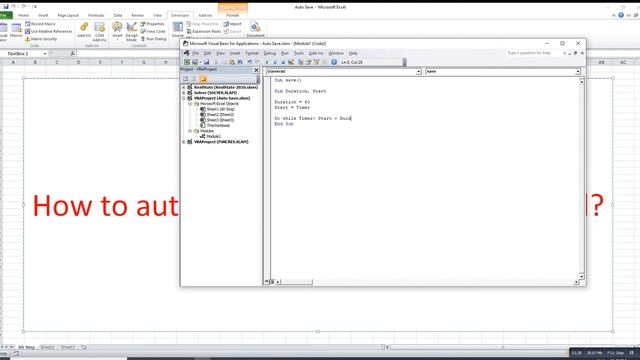
Task: Toggle Folders in Project panel
Action: 203,79
